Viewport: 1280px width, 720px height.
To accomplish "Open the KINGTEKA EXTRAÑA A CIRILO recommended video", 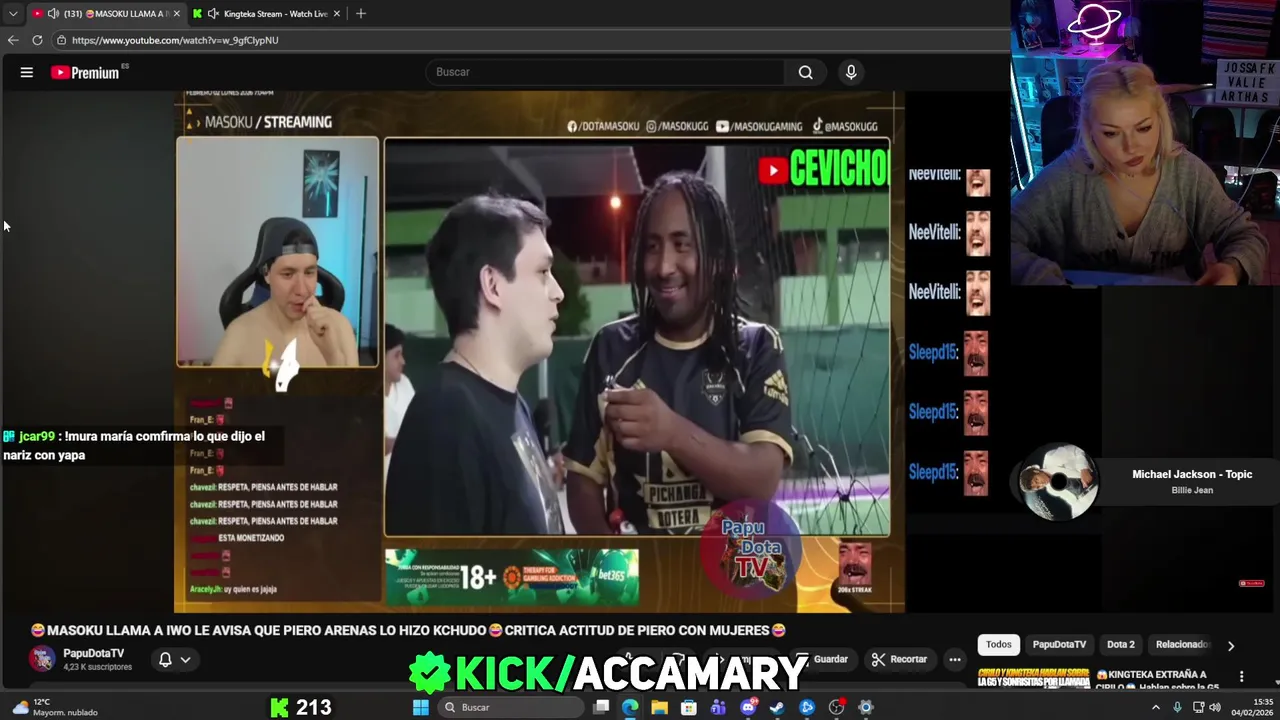I will (1160, 680).
